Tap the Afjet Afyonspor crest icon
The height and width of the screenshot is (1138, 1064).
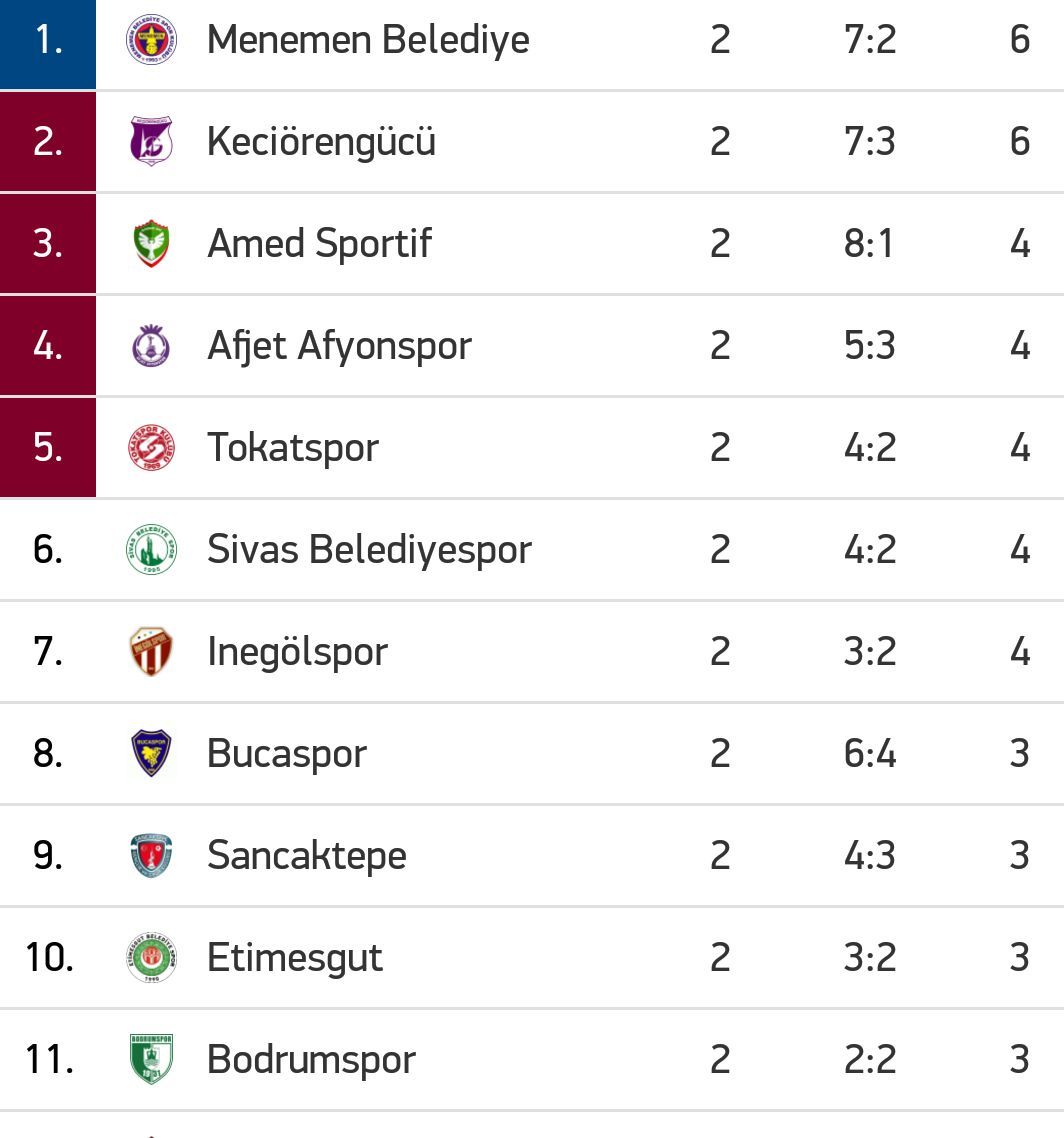click(x=151, y=345)
